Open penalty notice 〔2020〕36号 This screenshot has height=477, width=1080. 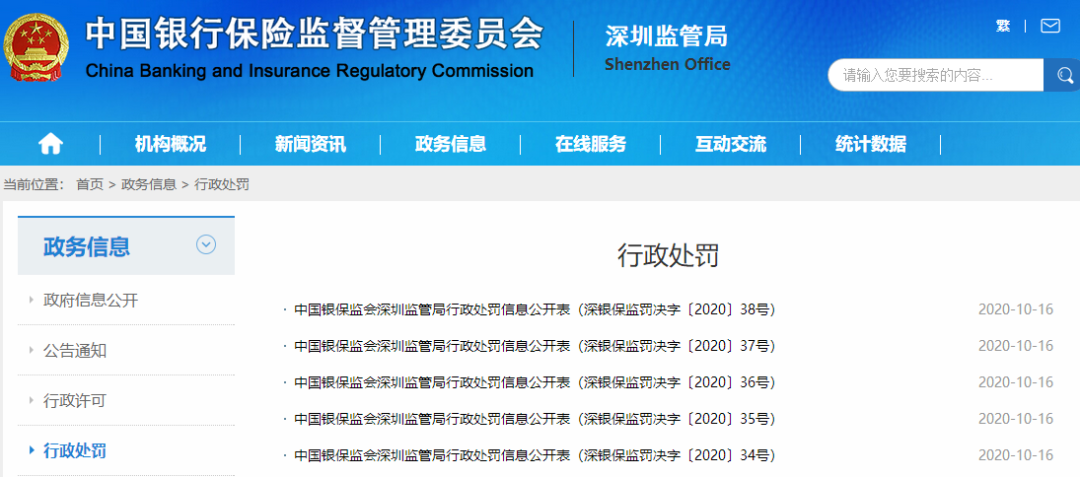(535, 383)
